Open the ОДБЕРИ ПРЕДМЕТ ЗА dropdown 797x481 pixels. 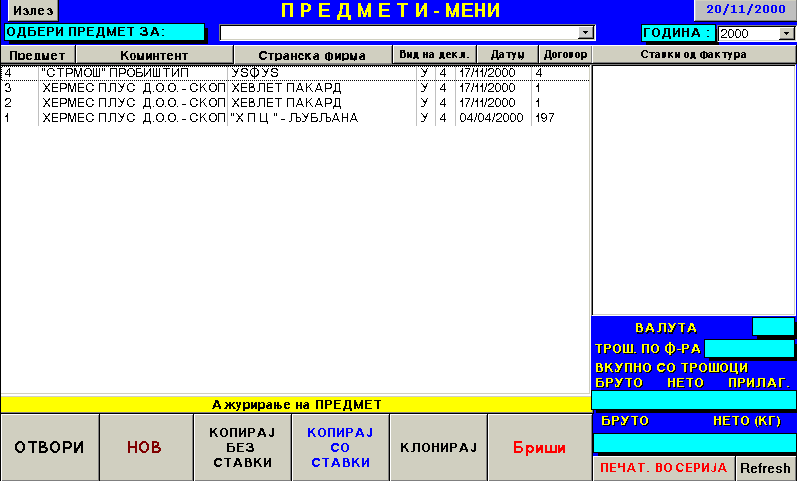coord(586,33)
